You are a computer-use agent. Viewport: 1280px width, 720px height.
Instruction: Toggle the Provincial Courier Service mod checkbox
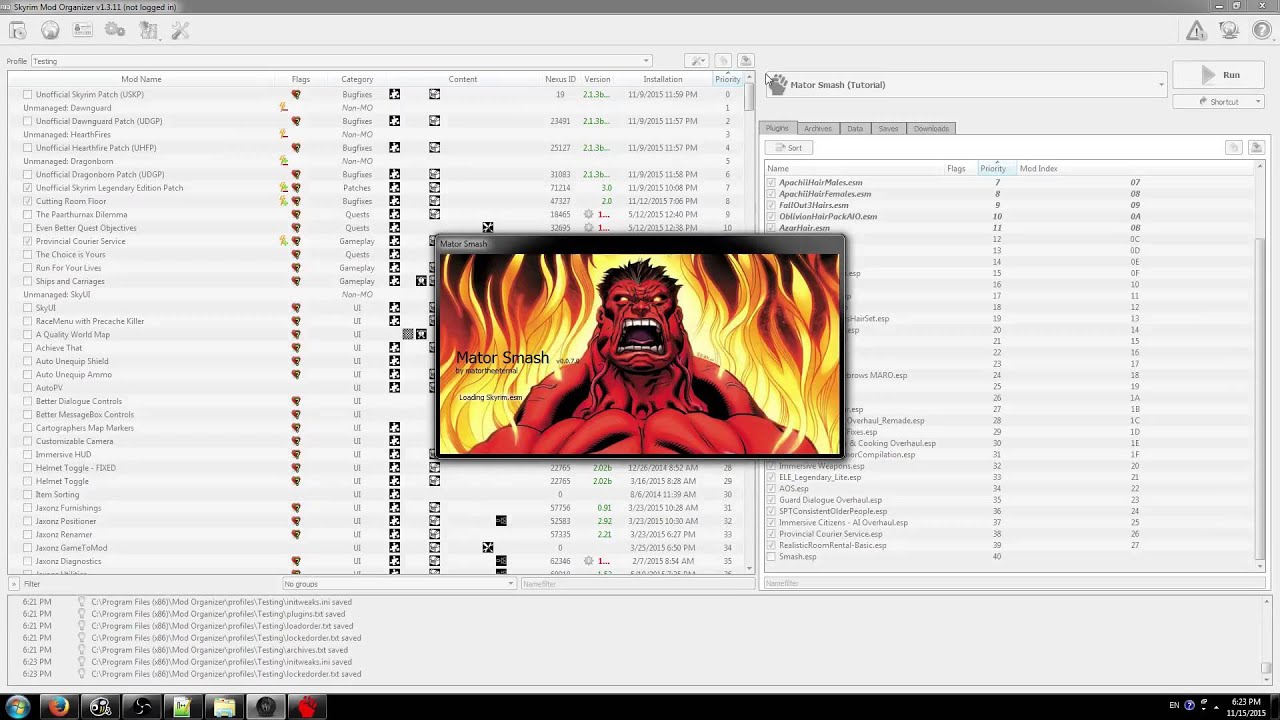28,241
